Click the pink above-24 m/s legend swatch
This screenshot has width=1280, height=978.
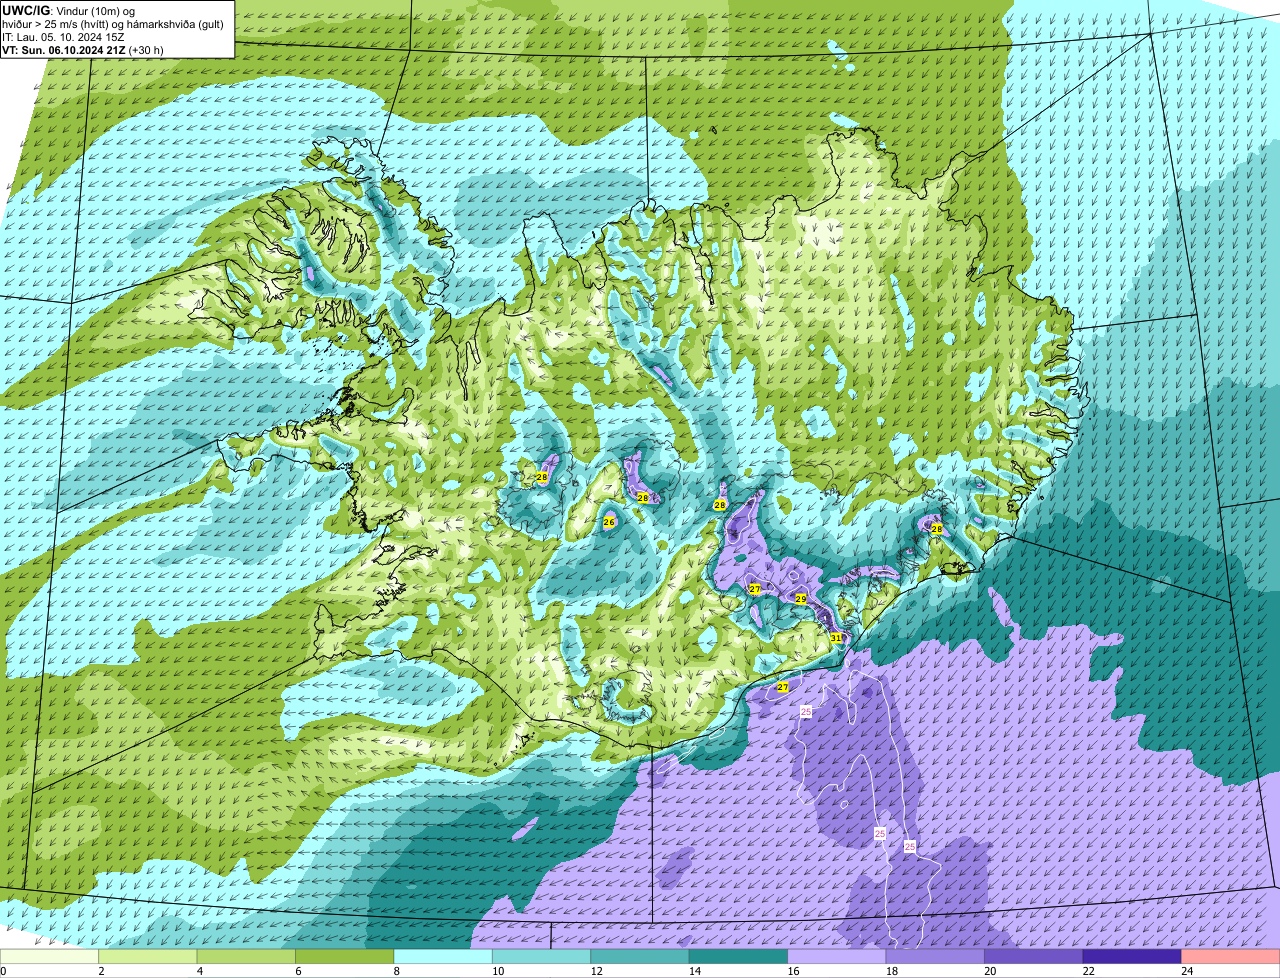(1231, 956)
